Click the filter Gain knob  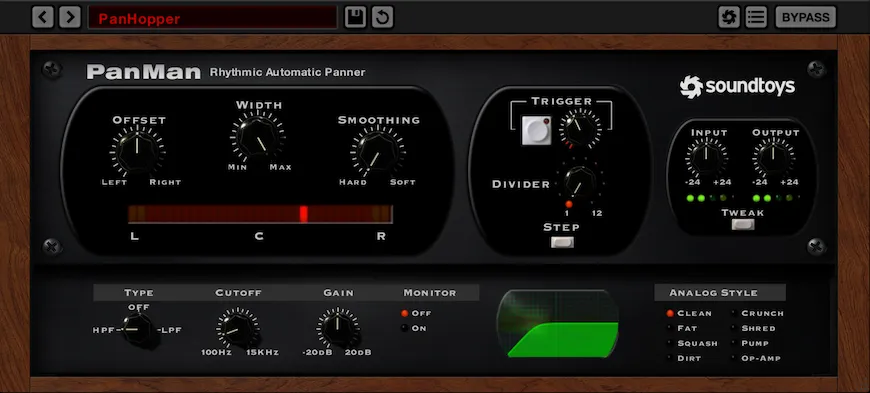click(x=337, y=329)
